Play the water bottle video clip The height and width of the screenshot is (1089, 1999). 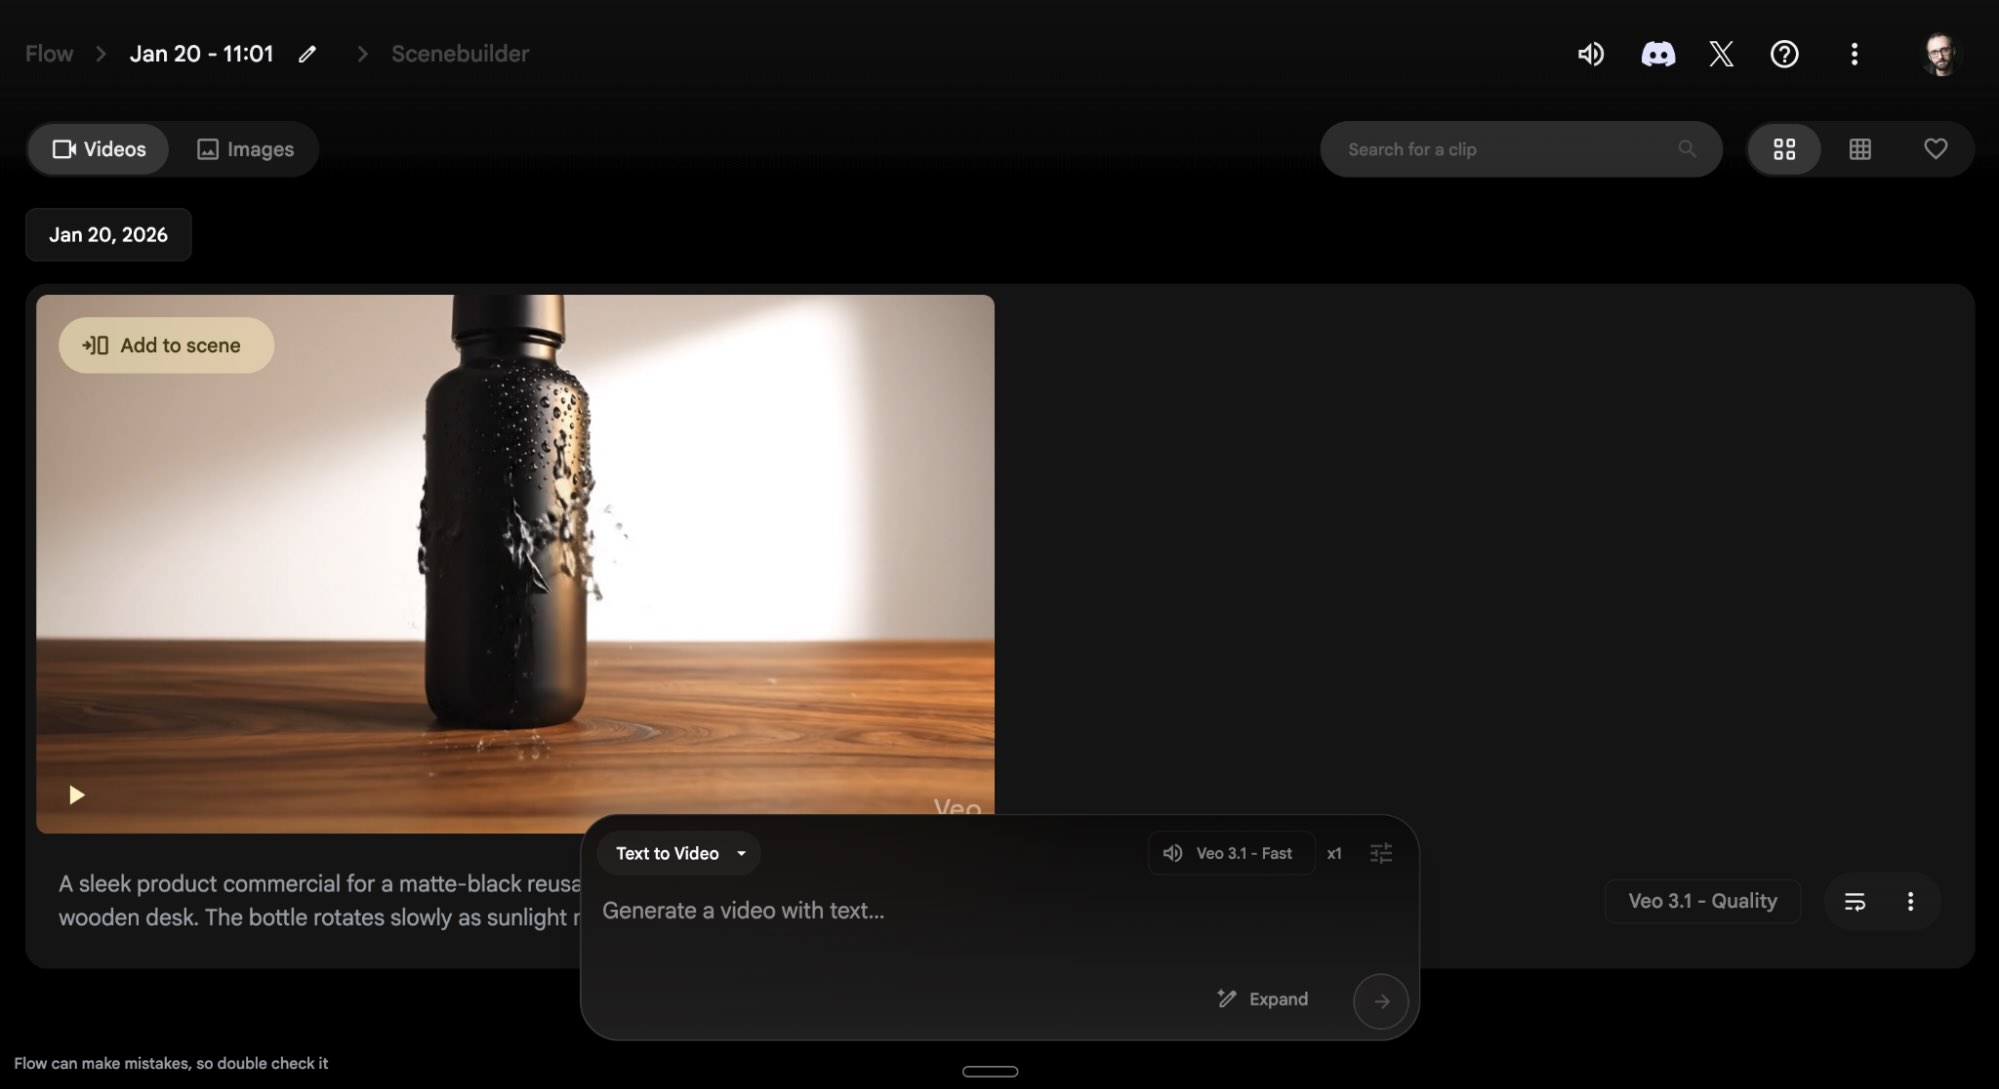pyautogui.click(x=76, y=795)
